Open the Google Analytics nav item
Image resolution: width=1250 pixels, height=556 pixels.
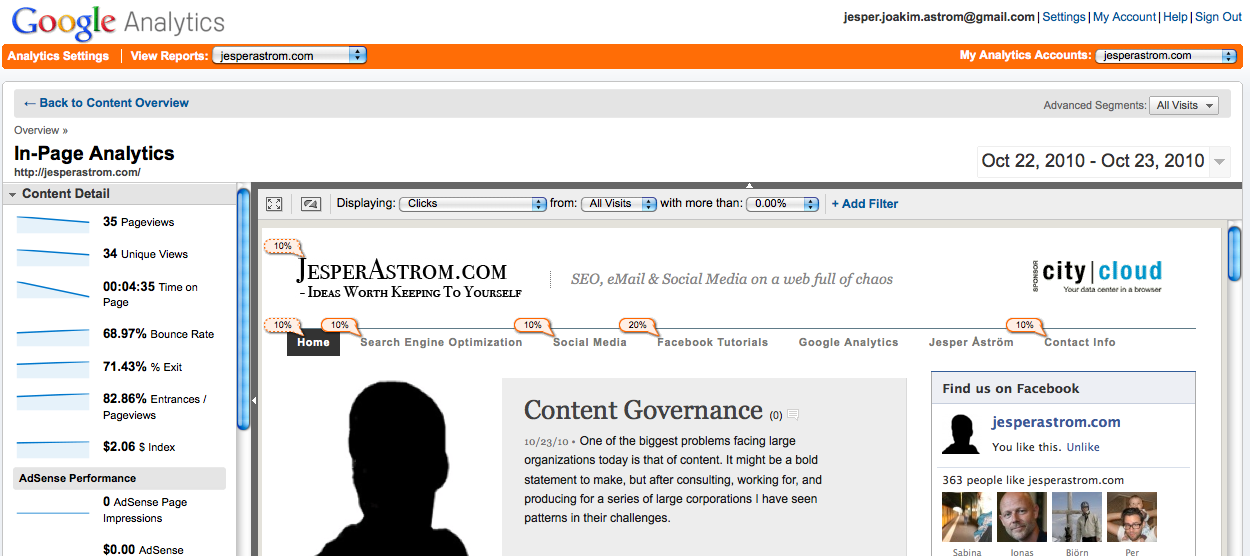click(x=849, y=342)
